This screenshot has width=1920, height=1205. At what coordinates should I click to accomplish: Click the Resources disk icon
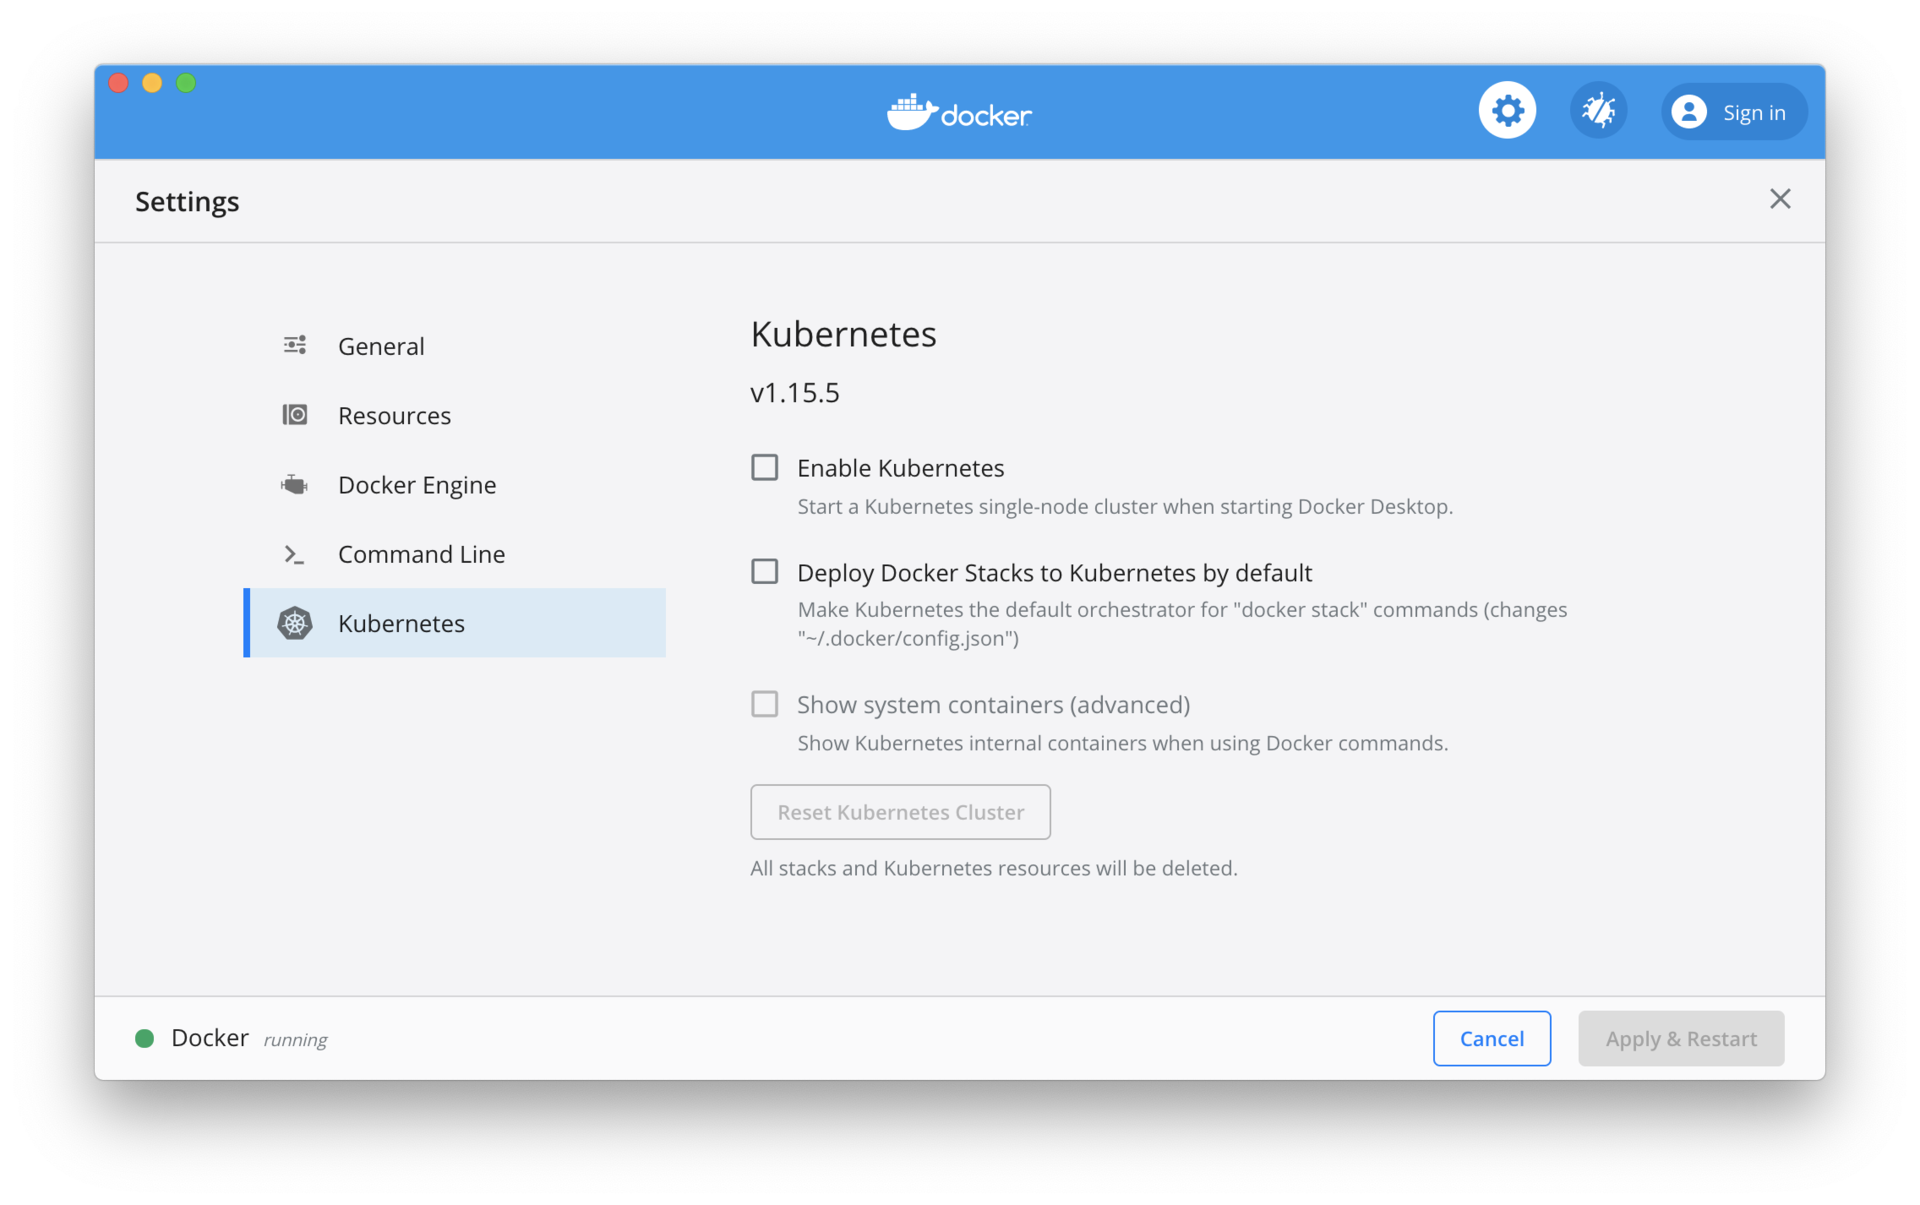295,415
